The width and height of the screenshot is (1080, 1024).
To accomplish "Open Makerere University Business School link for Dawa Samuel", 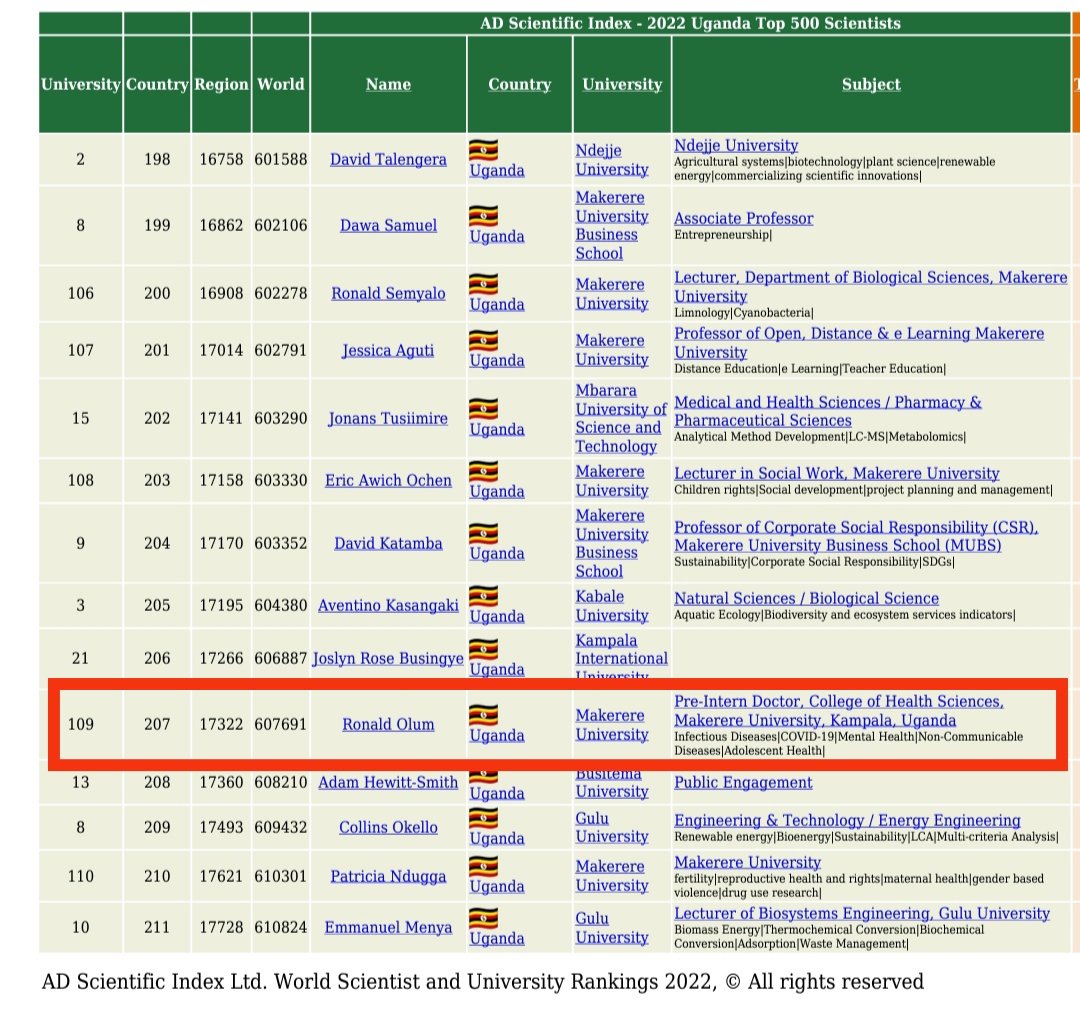I will [x=612, y=225].
